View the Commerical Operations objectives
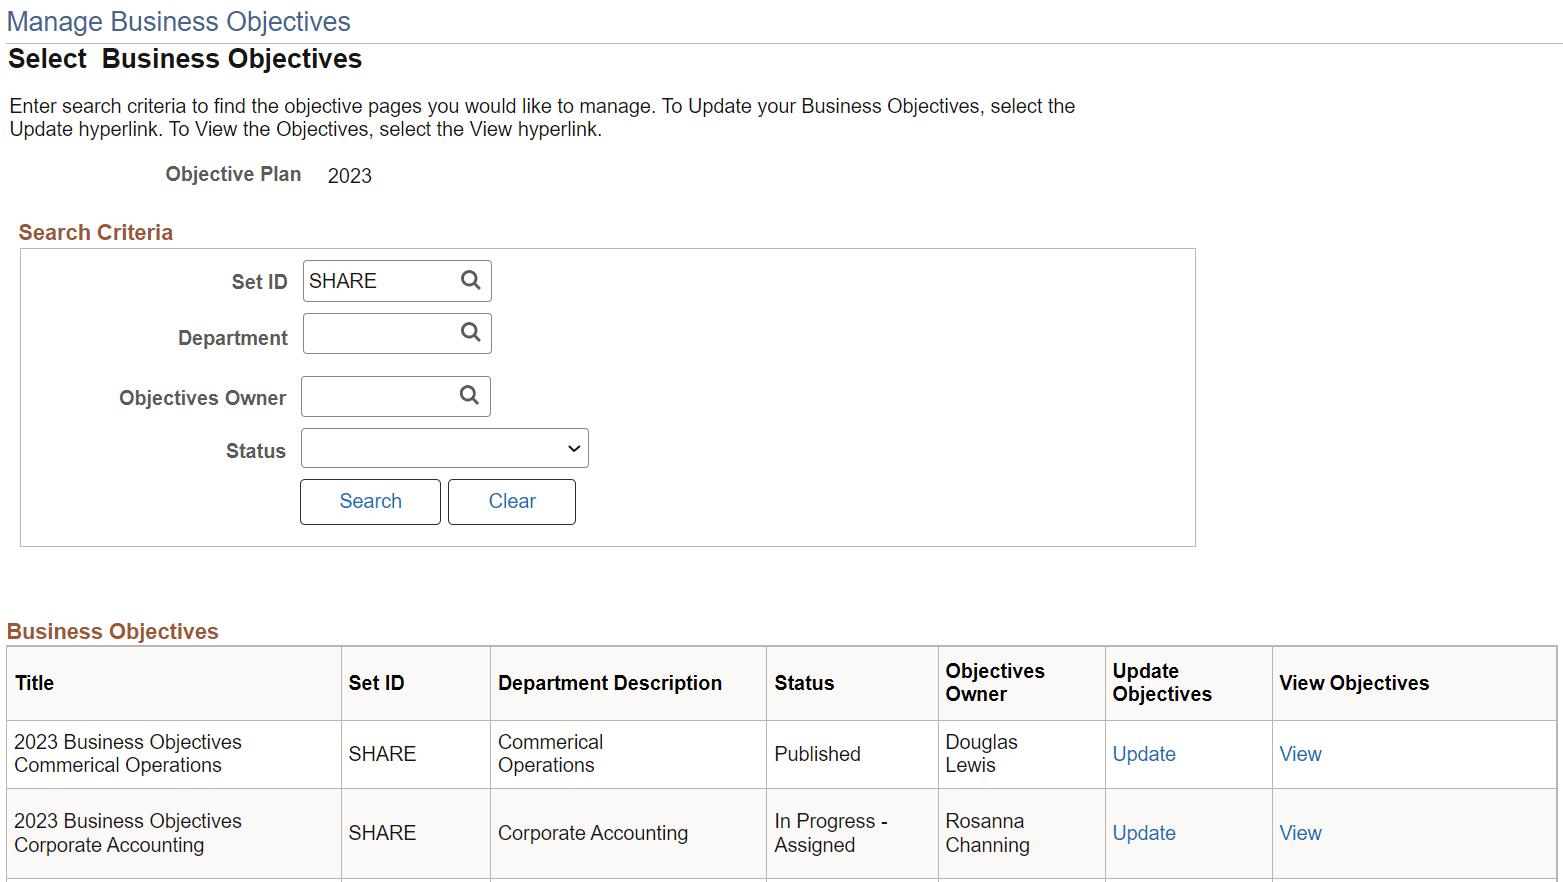Screen dimensions: 1563x882 pos(1299,754)
